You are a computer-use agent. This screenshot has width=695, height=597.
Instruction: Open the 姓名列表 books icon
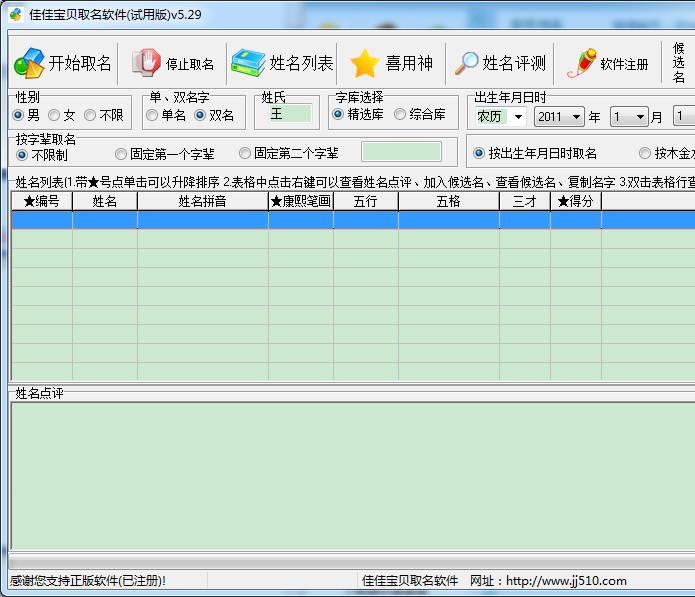tap(248, 63)
